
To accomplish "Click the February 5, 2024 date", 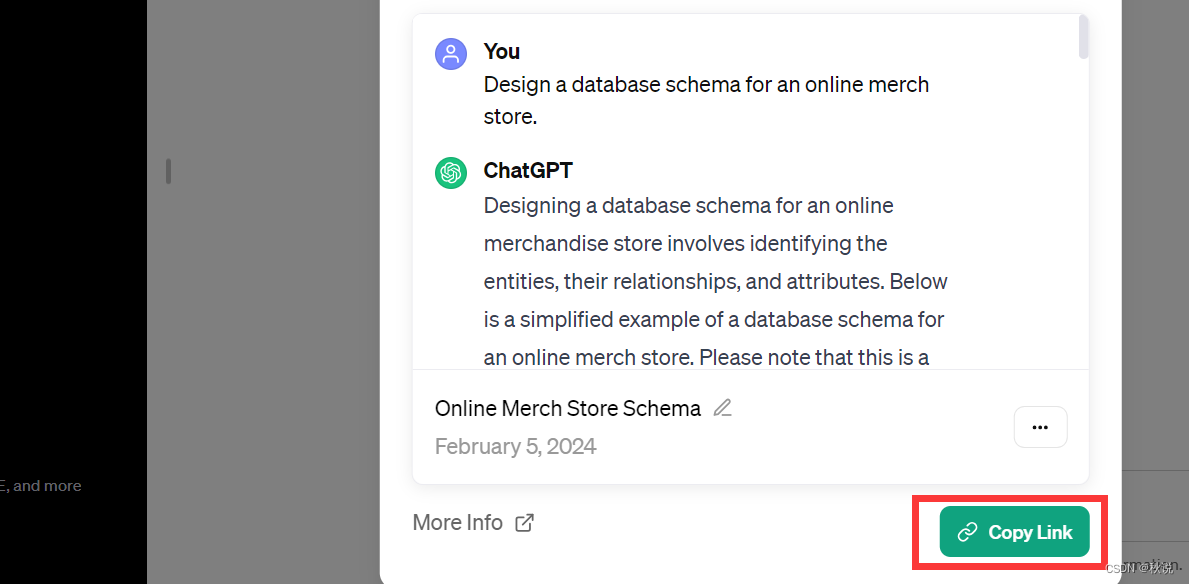I will 515,446.
